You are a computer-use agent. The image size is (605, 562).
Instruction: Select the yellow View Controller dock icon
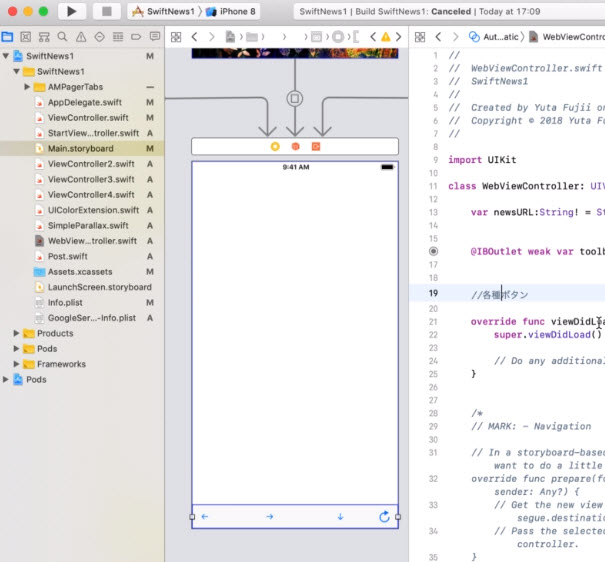[x=275, y=147]
